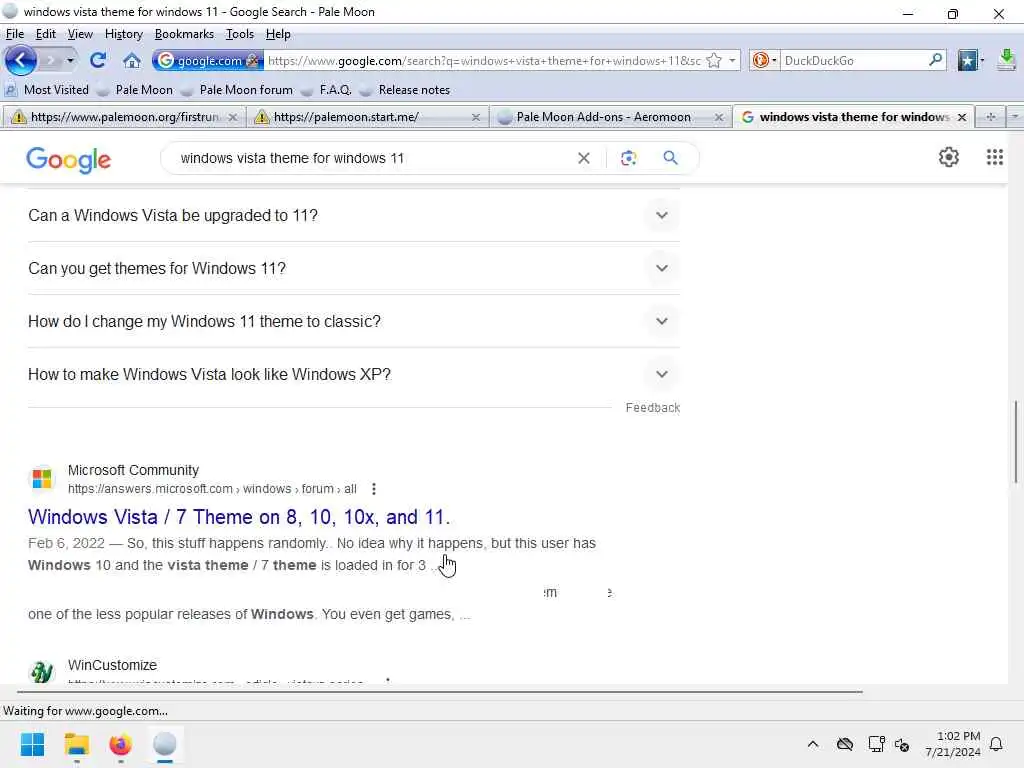The height and width of the screenshot is (768, 1024).
Task: Go back with the blue Back arrow button
Action: pos(20,61)
